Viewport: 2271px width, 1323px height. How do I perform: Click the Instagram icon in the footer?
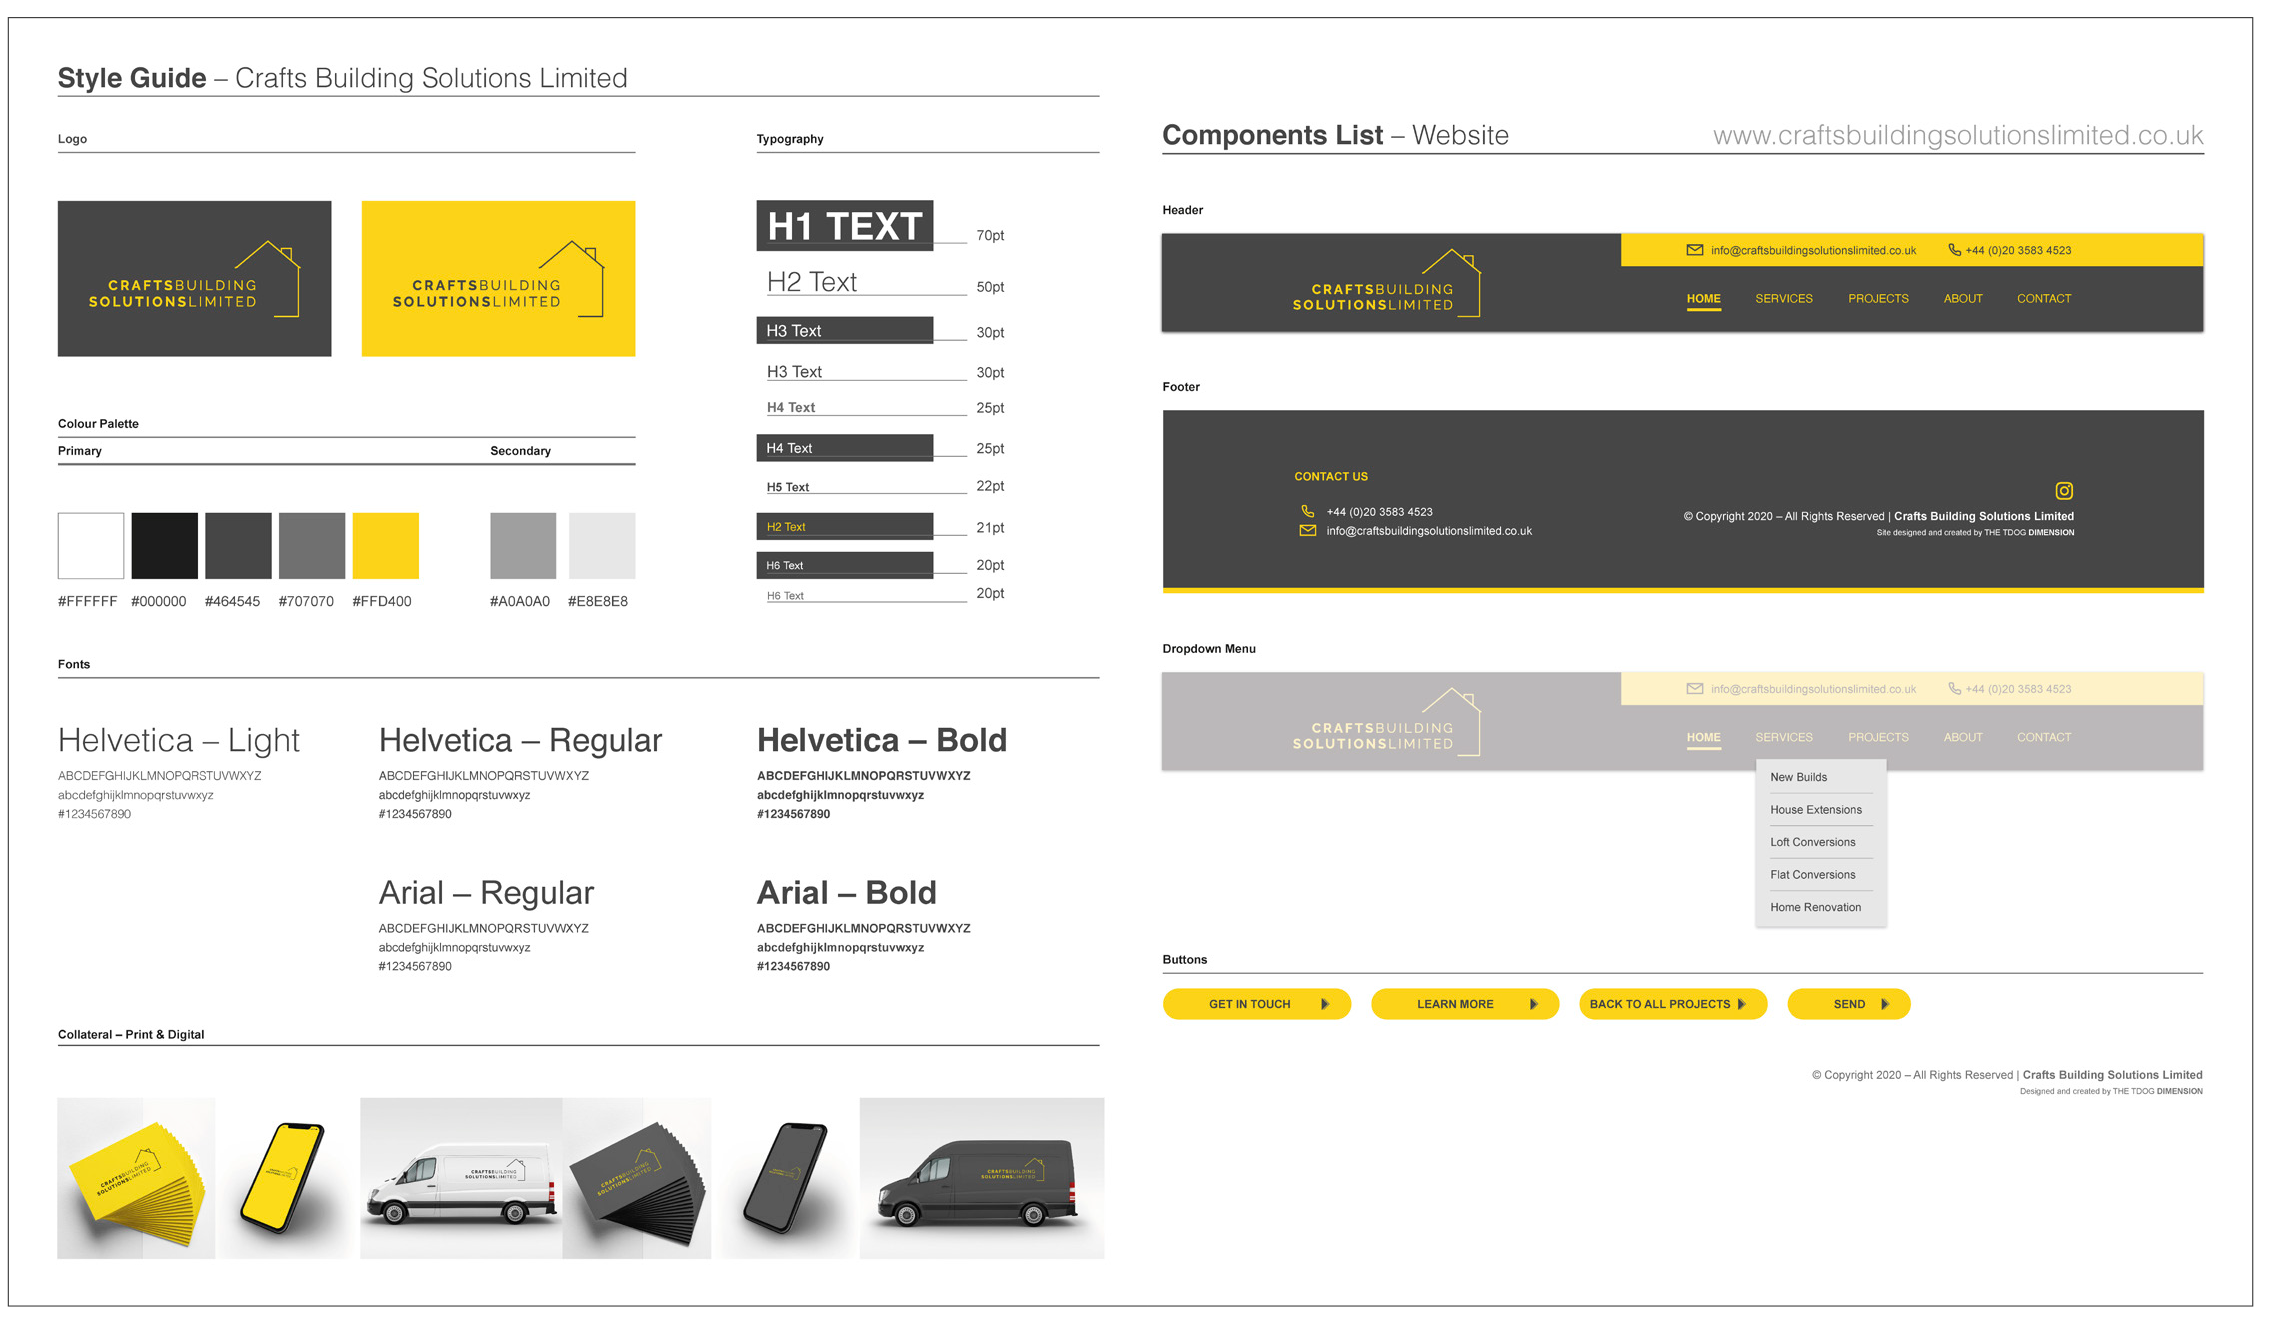2063,491
